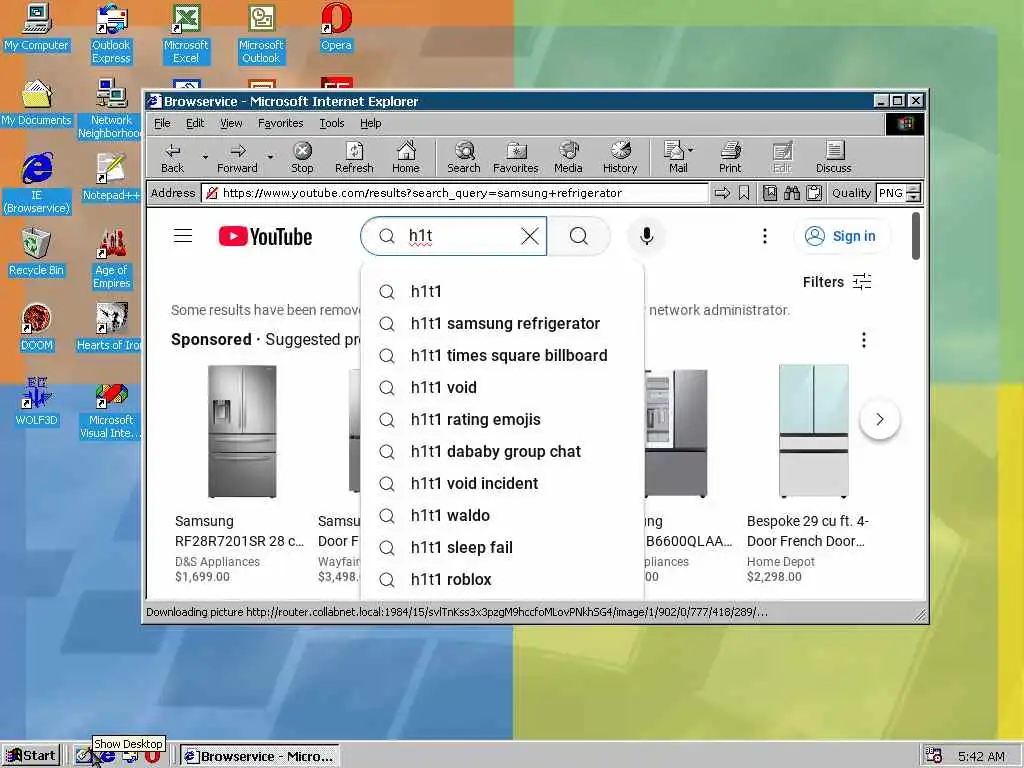Image resolution: width=1024 pixels, height=768 pixels.
Task: Adjust the Quality PNG stepper
Action: [x=914, y=193]
